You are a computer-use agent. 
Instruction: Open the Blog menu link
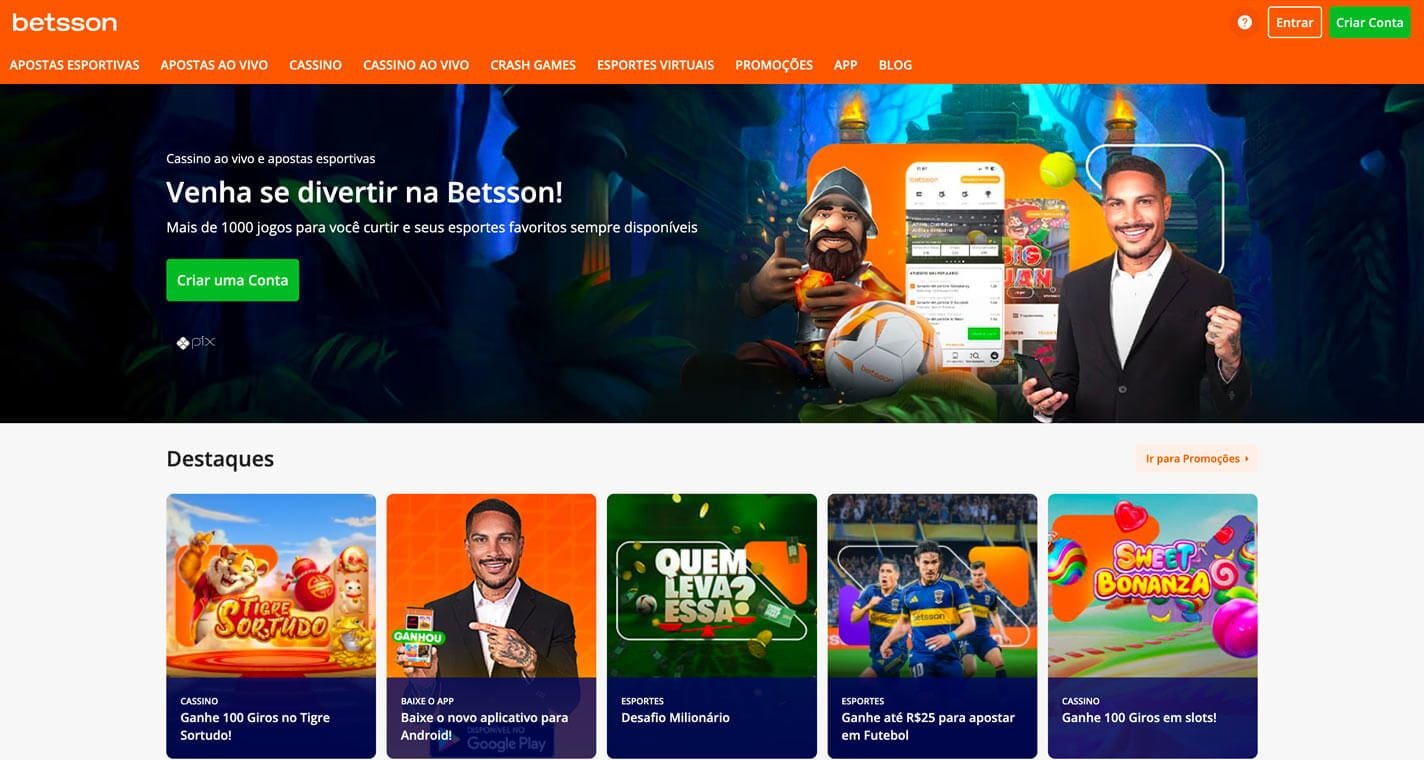click(x=895, y=65)
